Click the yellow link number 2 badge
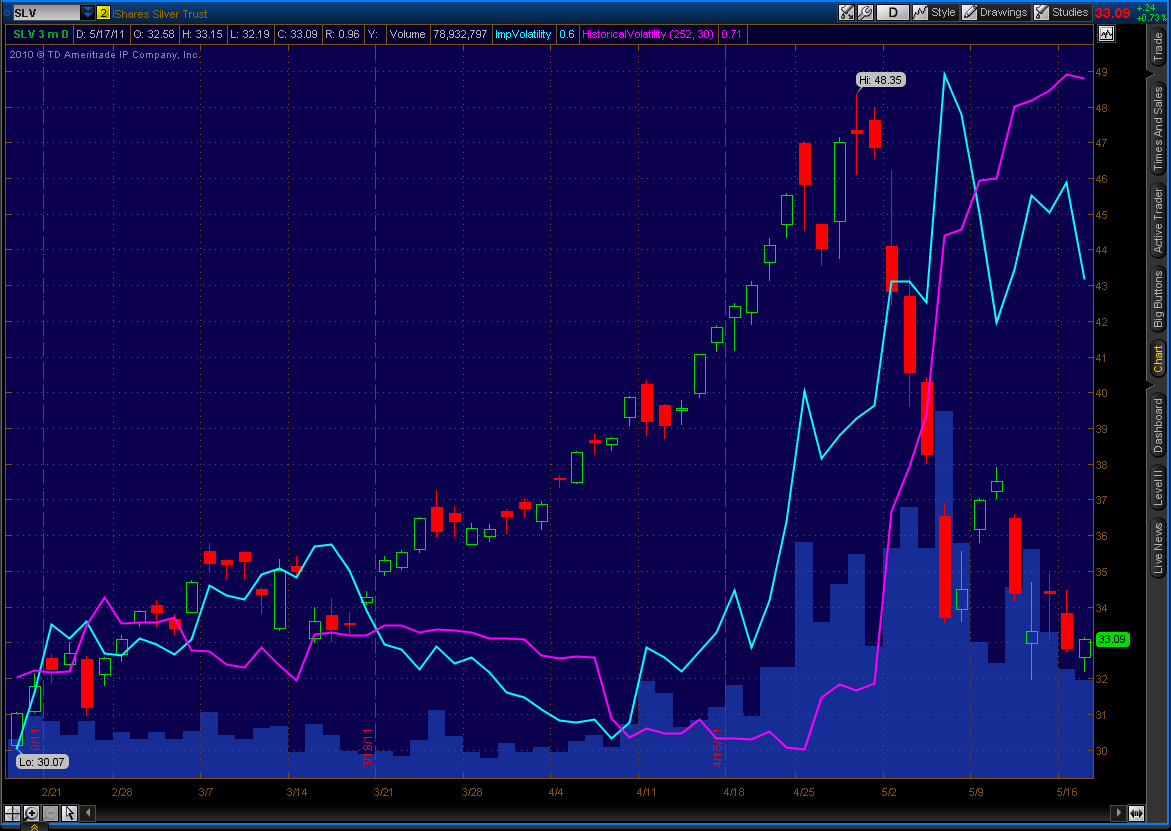 (x=103, y=13)
